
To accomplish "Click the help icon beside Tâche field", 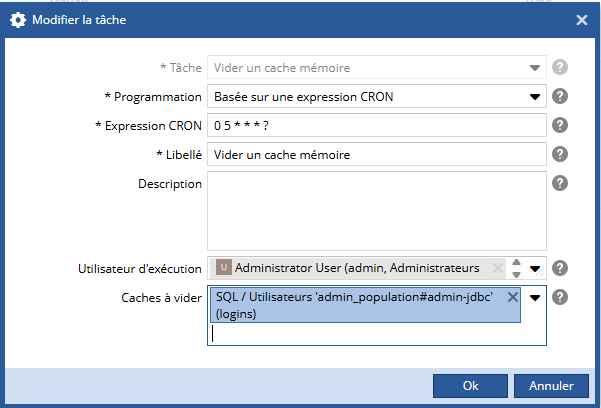I will (560, 68).
